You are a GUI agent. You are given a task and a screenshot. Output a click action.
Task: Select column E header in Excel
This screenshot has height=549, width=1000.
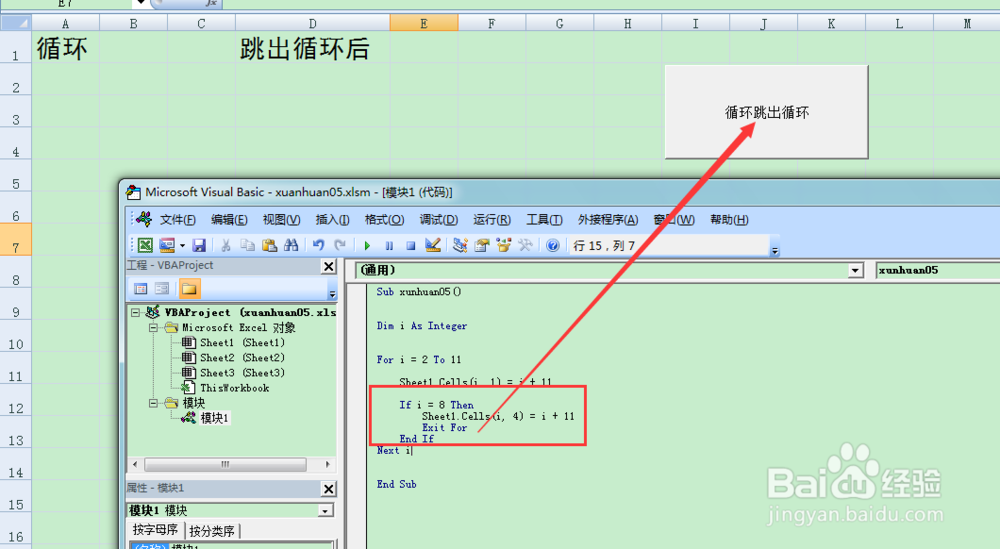(x=424, y=24)
